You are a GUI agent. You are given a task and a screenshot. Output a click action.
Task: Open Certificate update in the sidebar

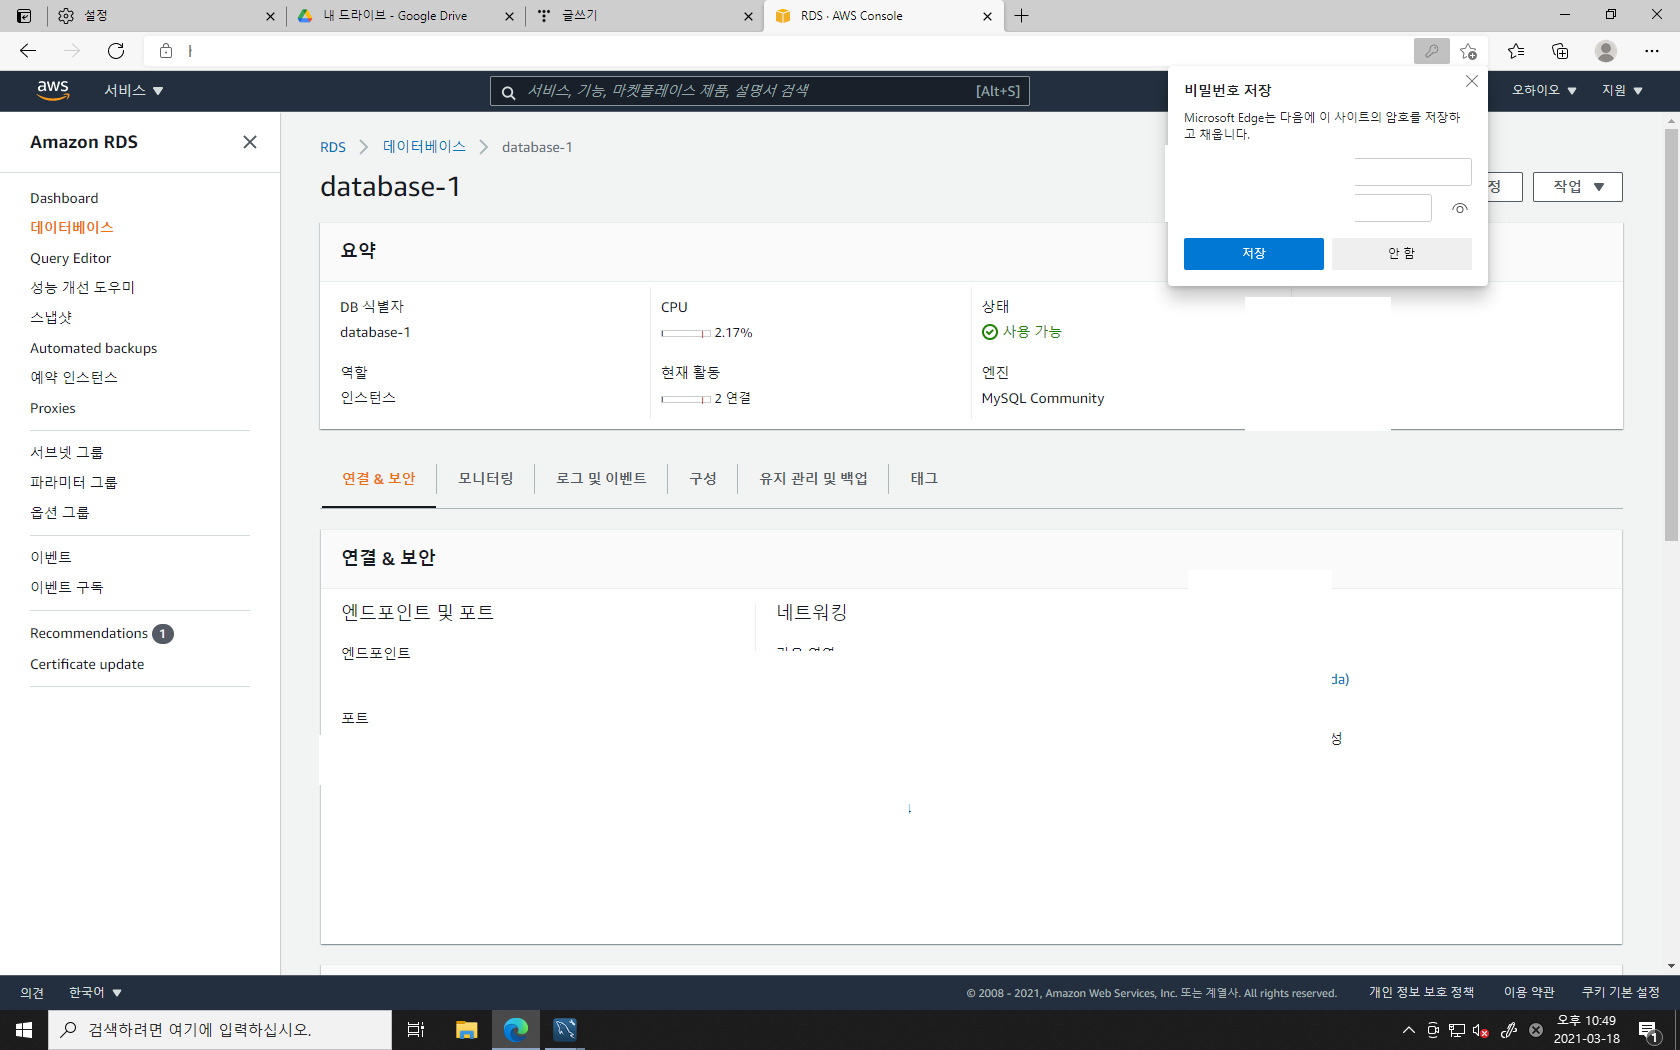point(87,664)
